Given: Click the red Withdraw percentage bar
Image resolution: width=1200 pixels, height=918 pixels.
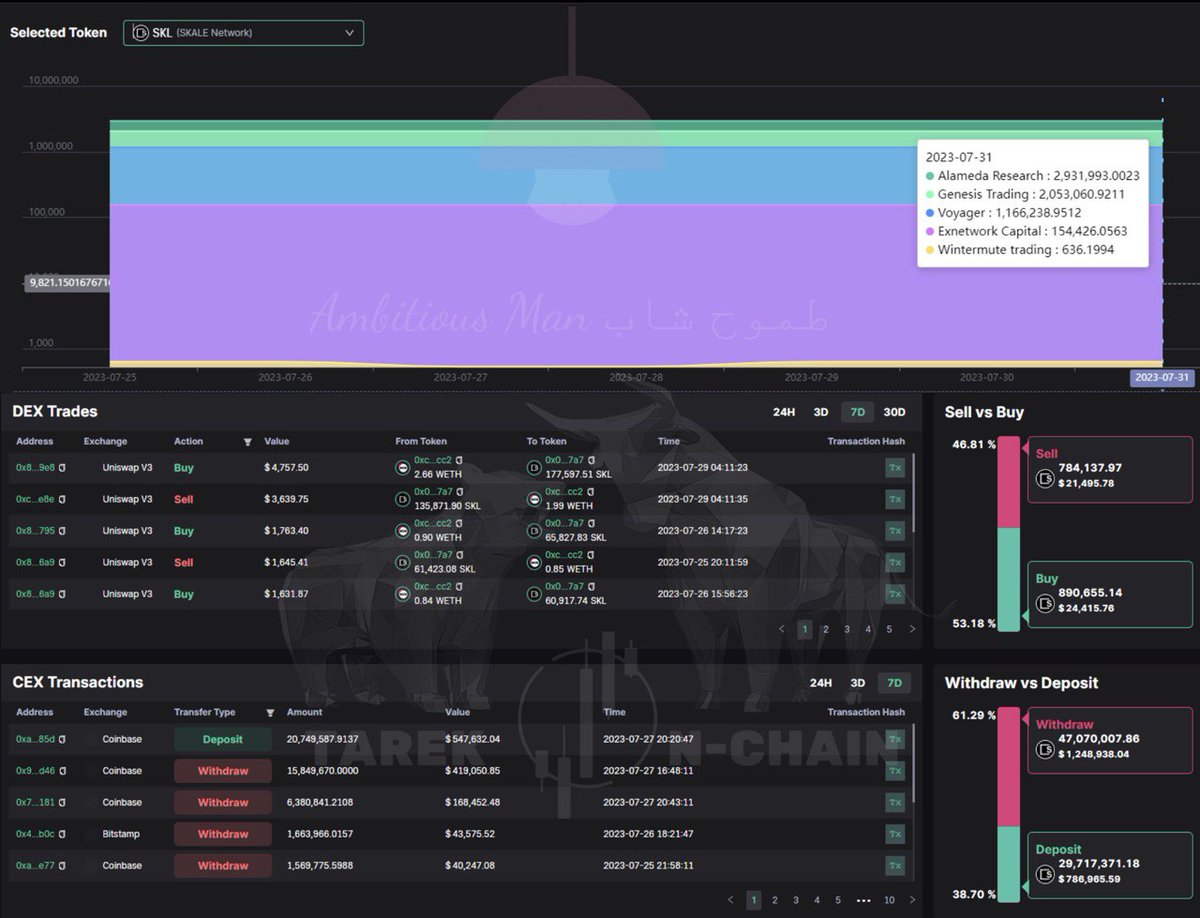Looking at the screenshot, I should click(1008, 767).
